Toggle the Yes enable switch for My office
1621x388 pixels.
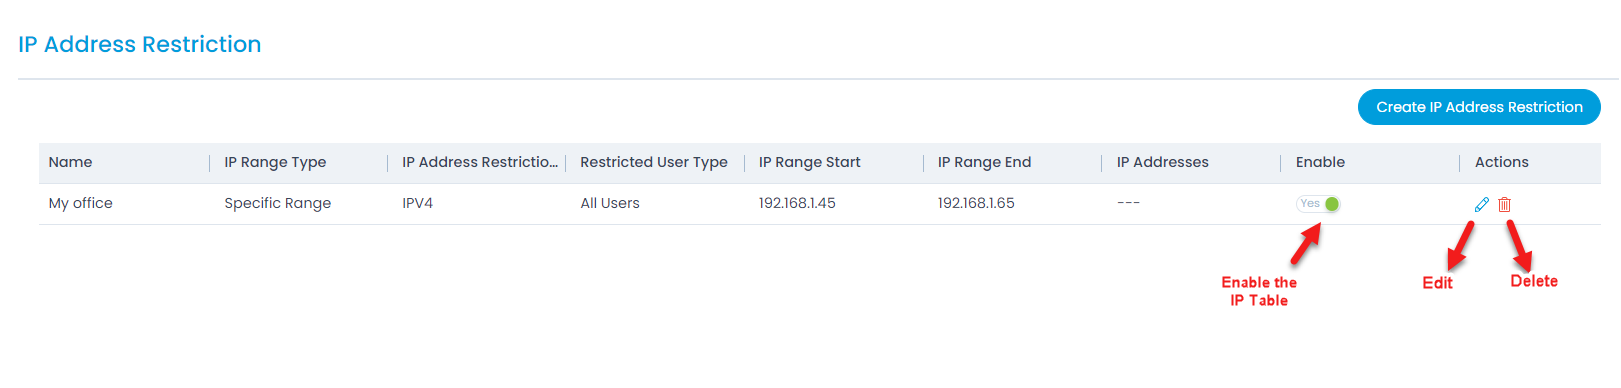(x=1318, y=204)
